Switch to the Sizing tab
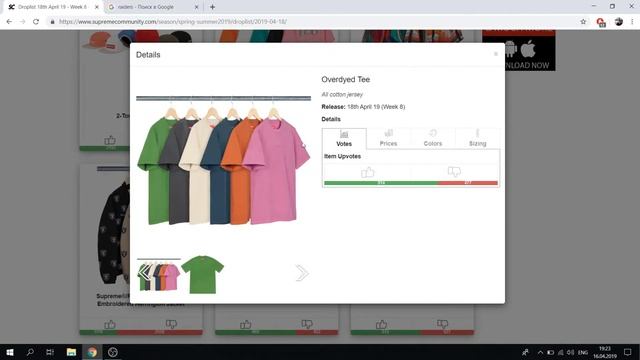Image resolution: width=640 pixels, height=360 pixels. tap(477, 139)
